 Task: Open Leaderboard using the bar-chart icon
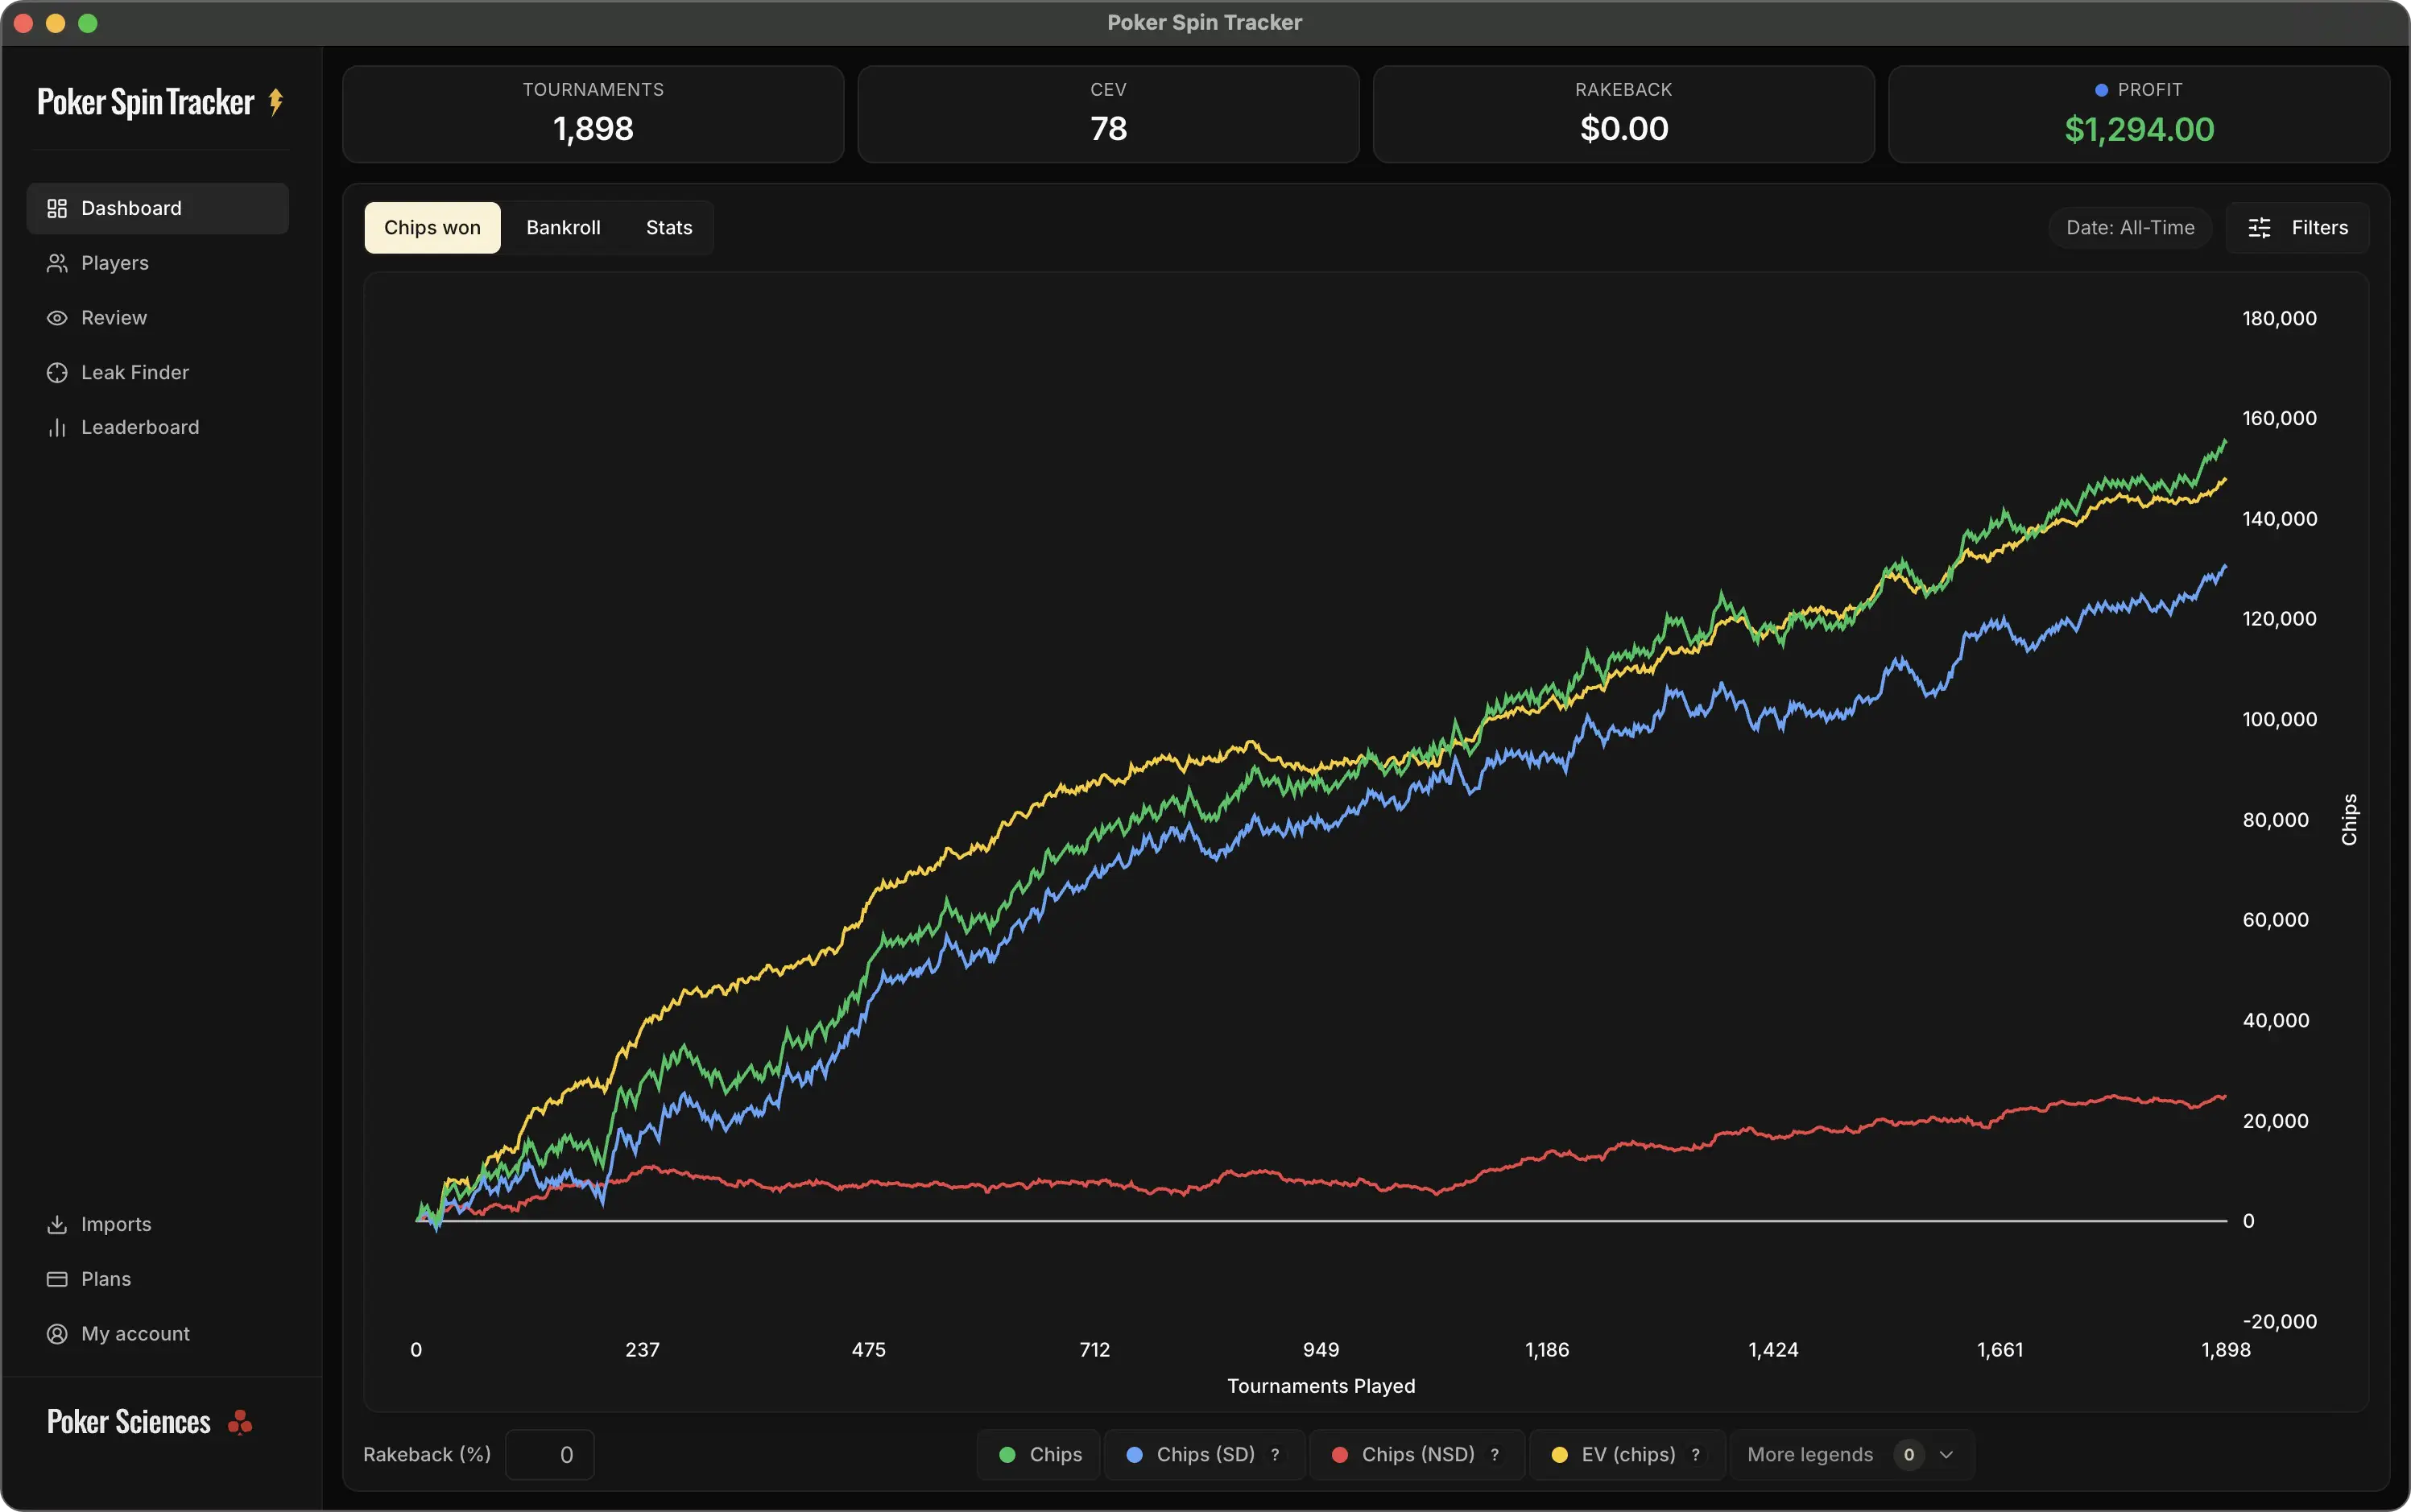point(57,427)
